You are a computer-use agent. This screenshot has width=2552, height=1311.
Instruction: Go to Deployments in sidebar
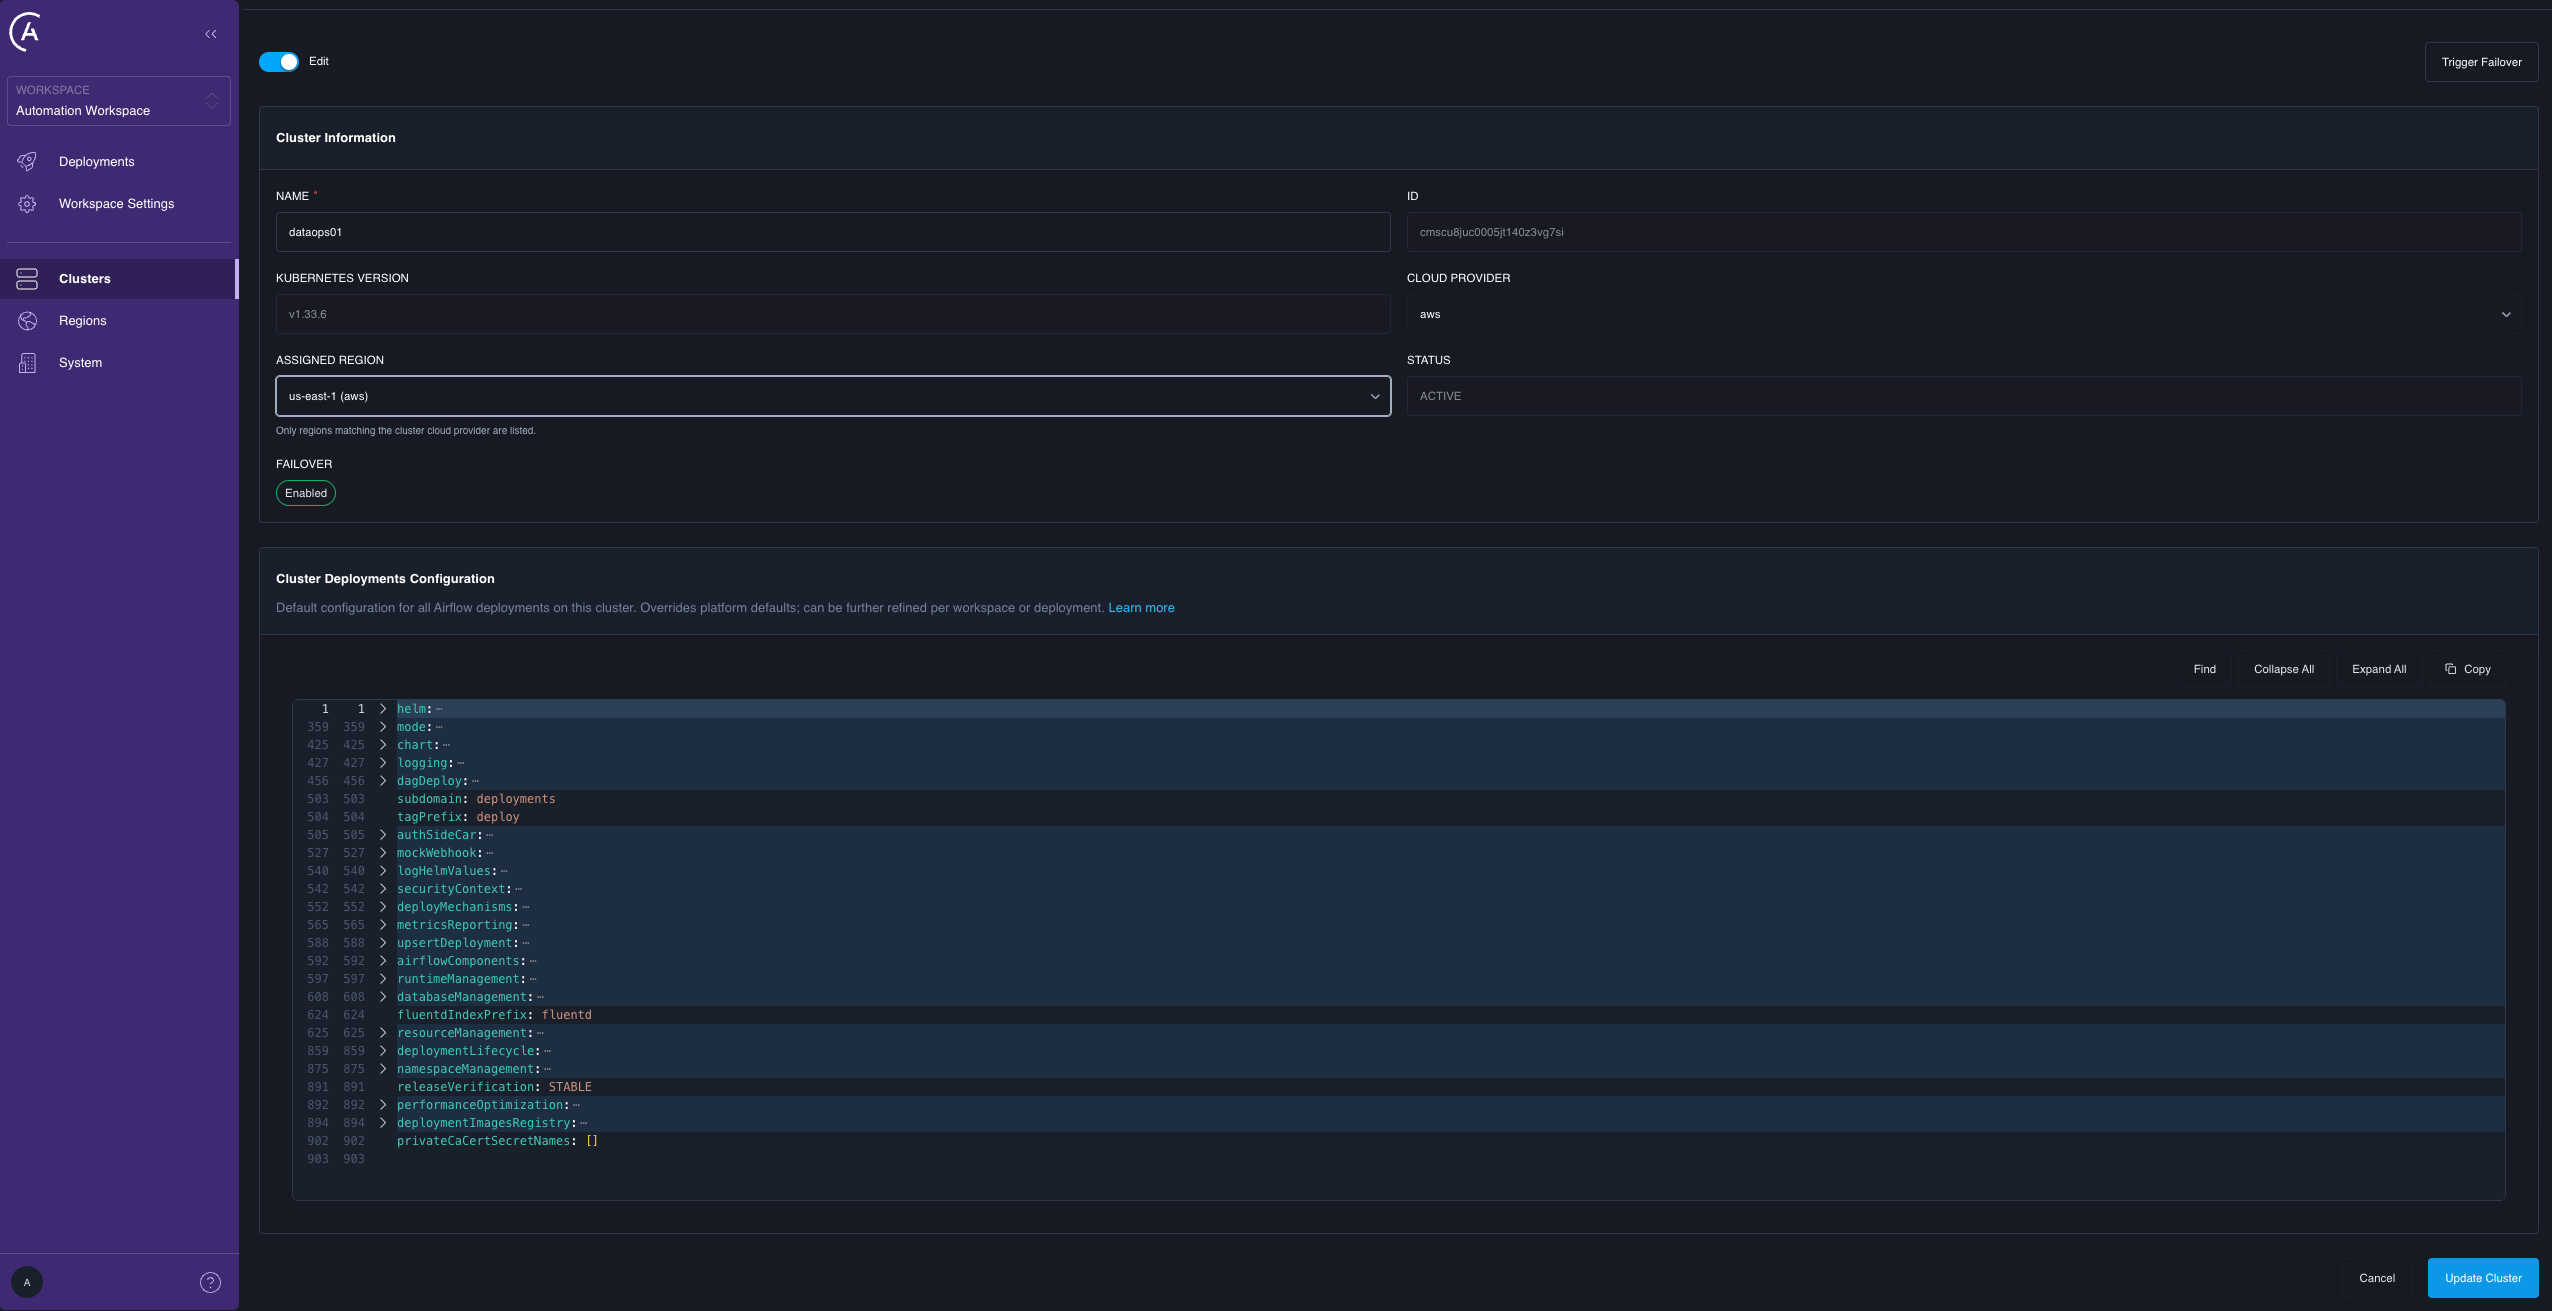click(119, 162)
